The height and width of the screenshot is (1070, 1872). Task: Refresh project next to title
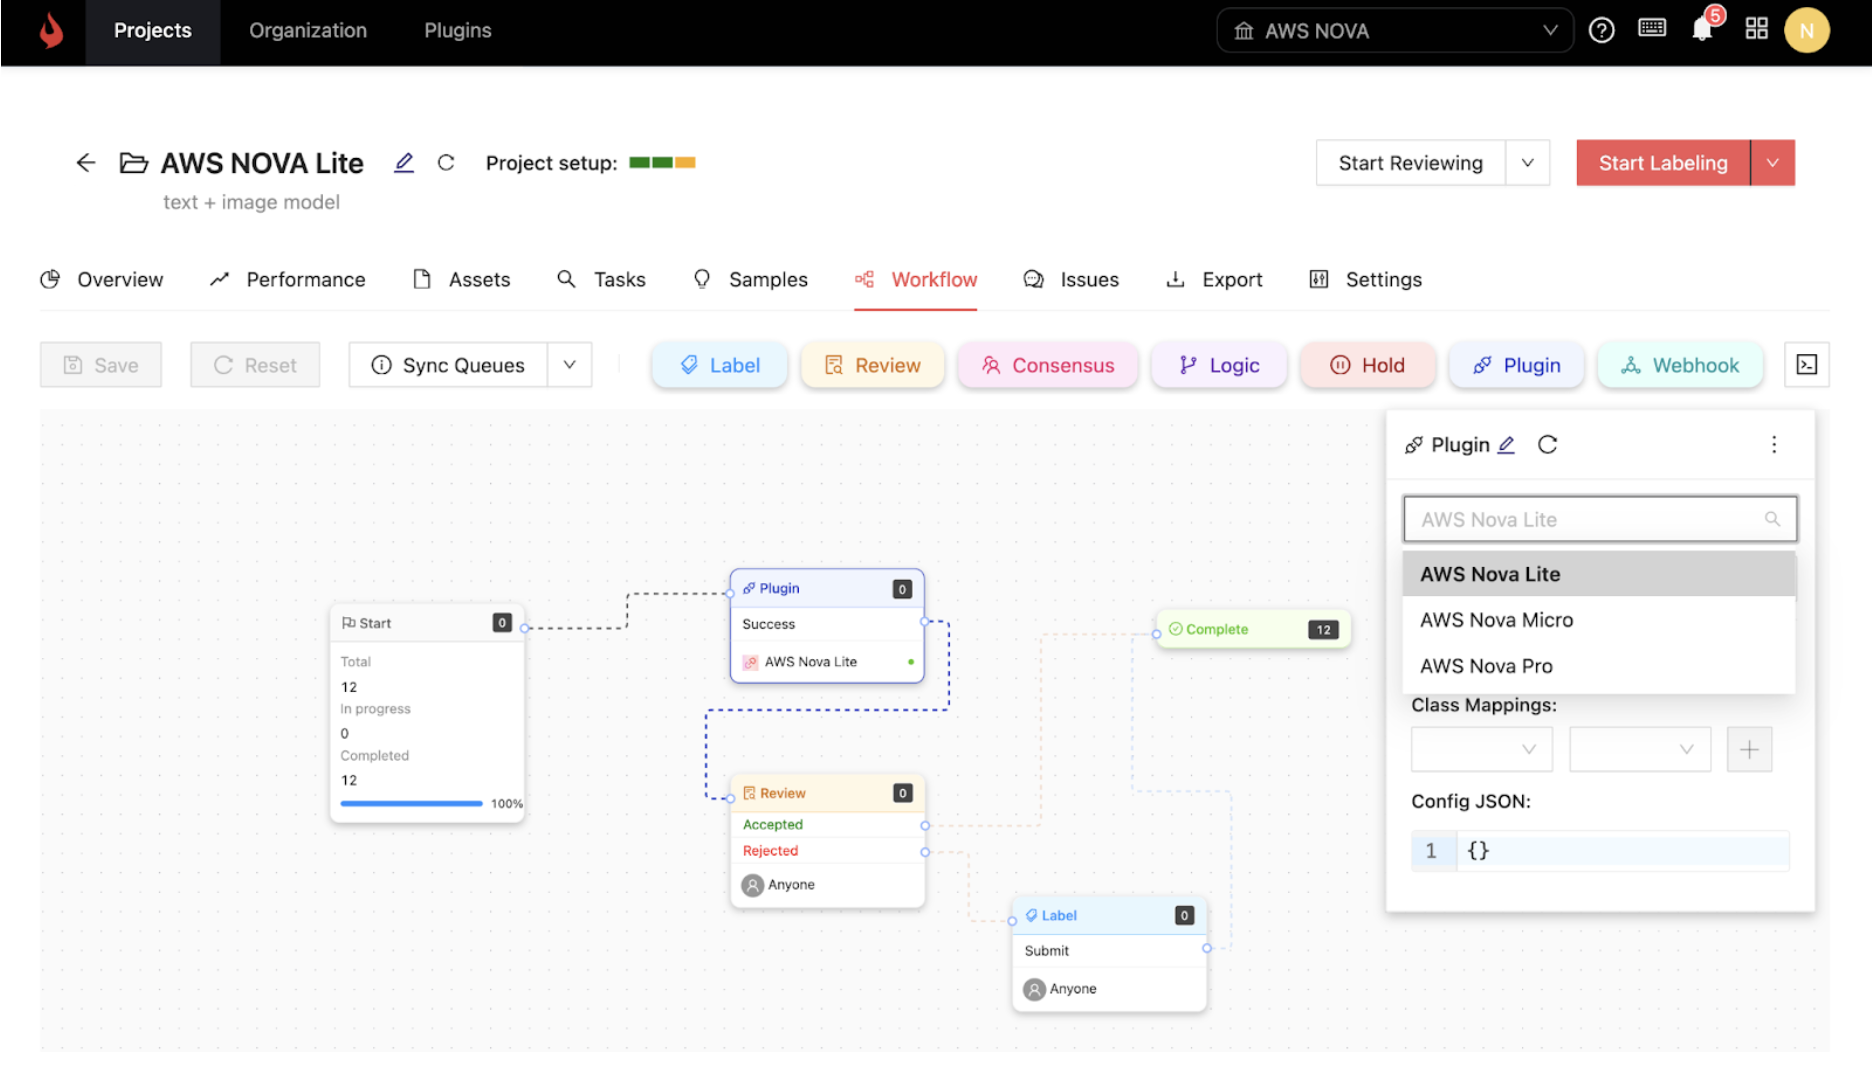446,163
